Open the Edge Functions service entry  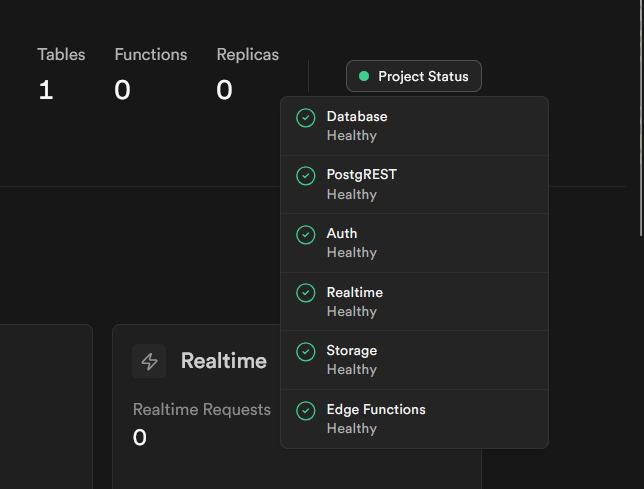(414, 418)
